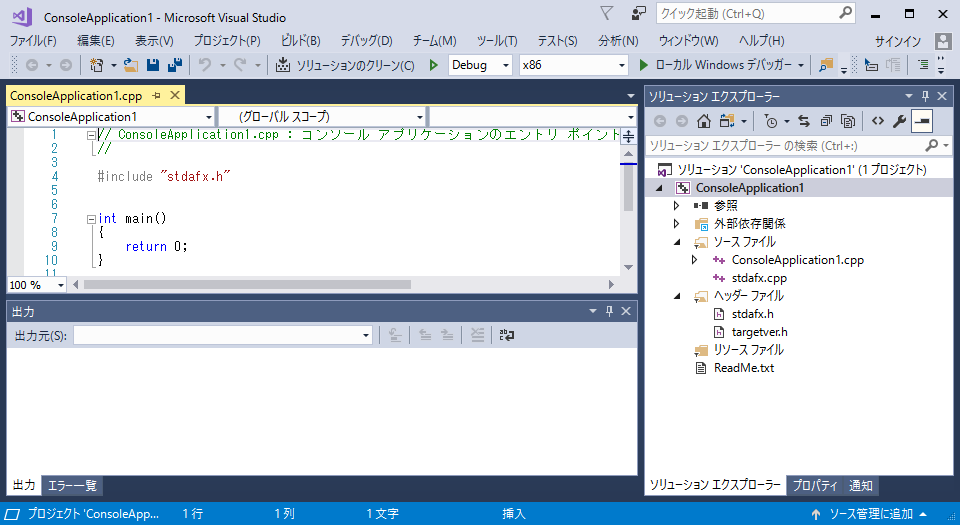This screenshot has height=525, width=960.
Task: Open the Quick Launch (クイック起動) search box
Action: coord(756,13)
